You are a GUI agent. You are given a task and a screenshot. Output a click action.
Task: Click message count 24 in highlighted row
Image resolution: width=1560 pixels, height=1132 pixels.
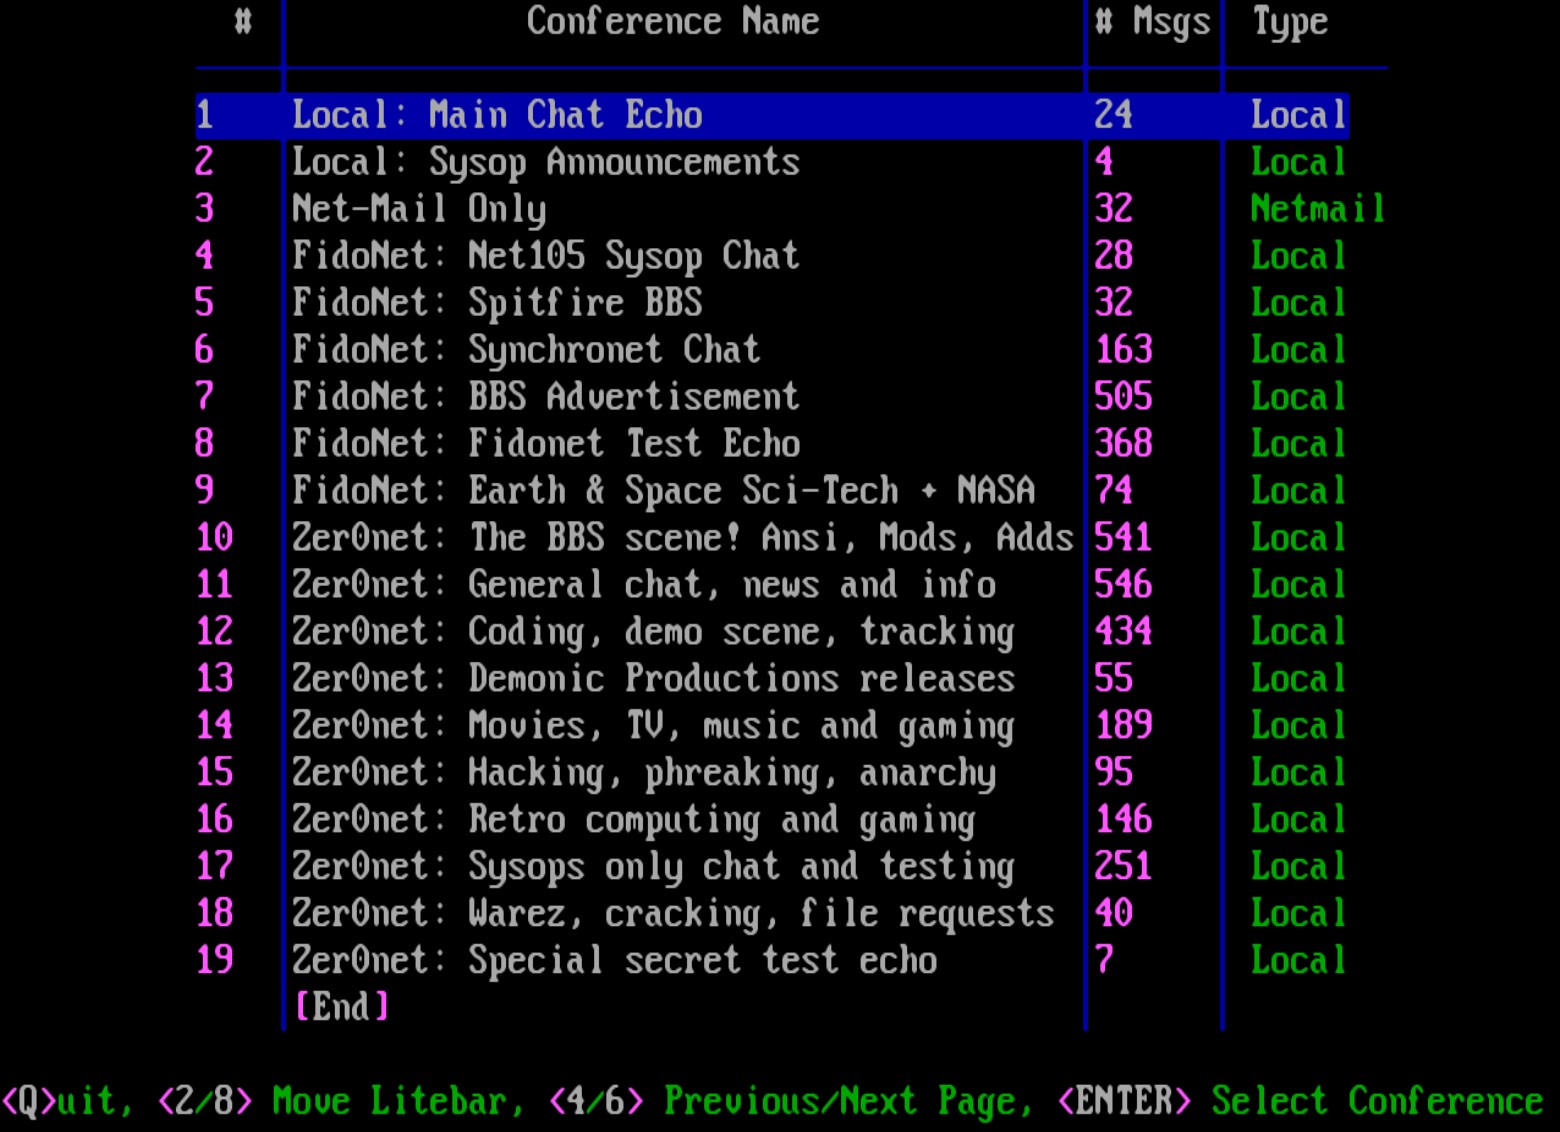(1113, 115)
